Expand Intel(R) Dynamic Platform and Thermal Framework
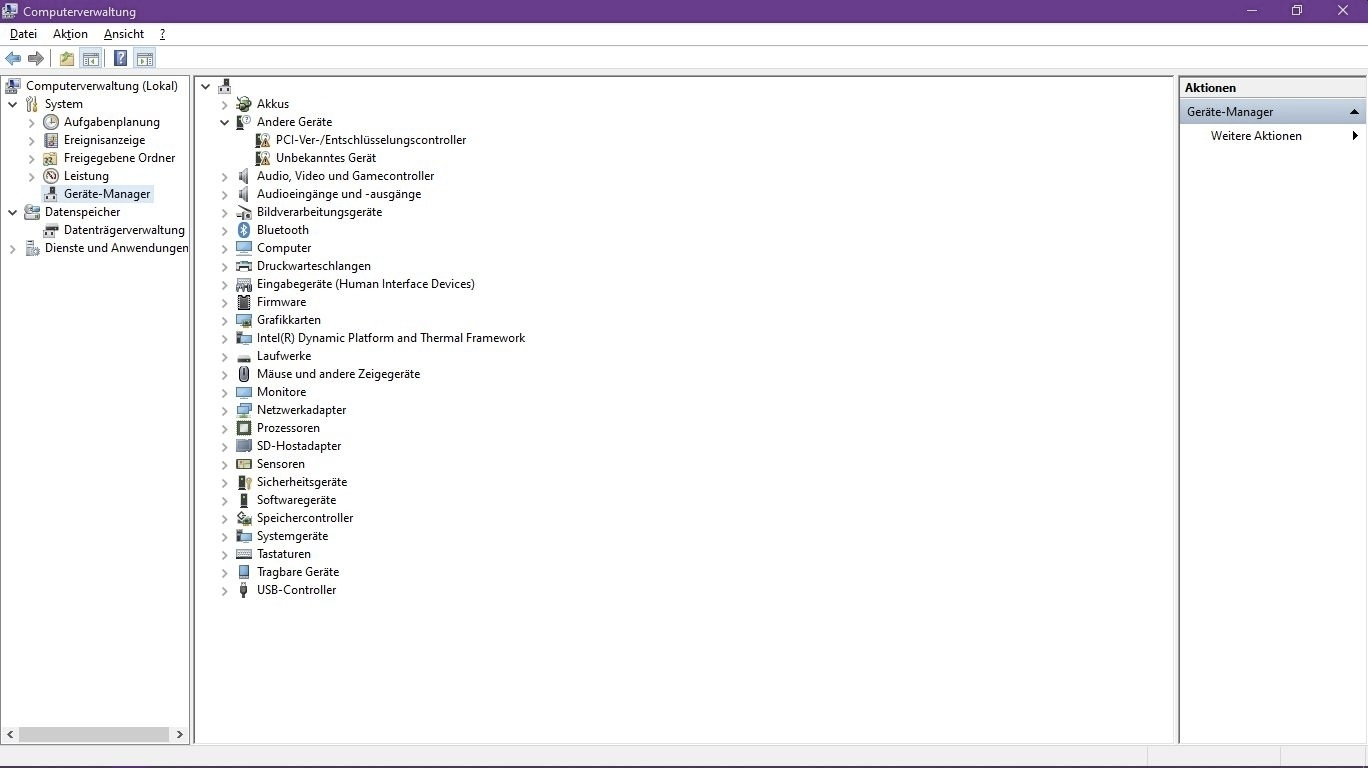Image resolution: width=1368 pixels, height=768 pixels. [225, 338]
